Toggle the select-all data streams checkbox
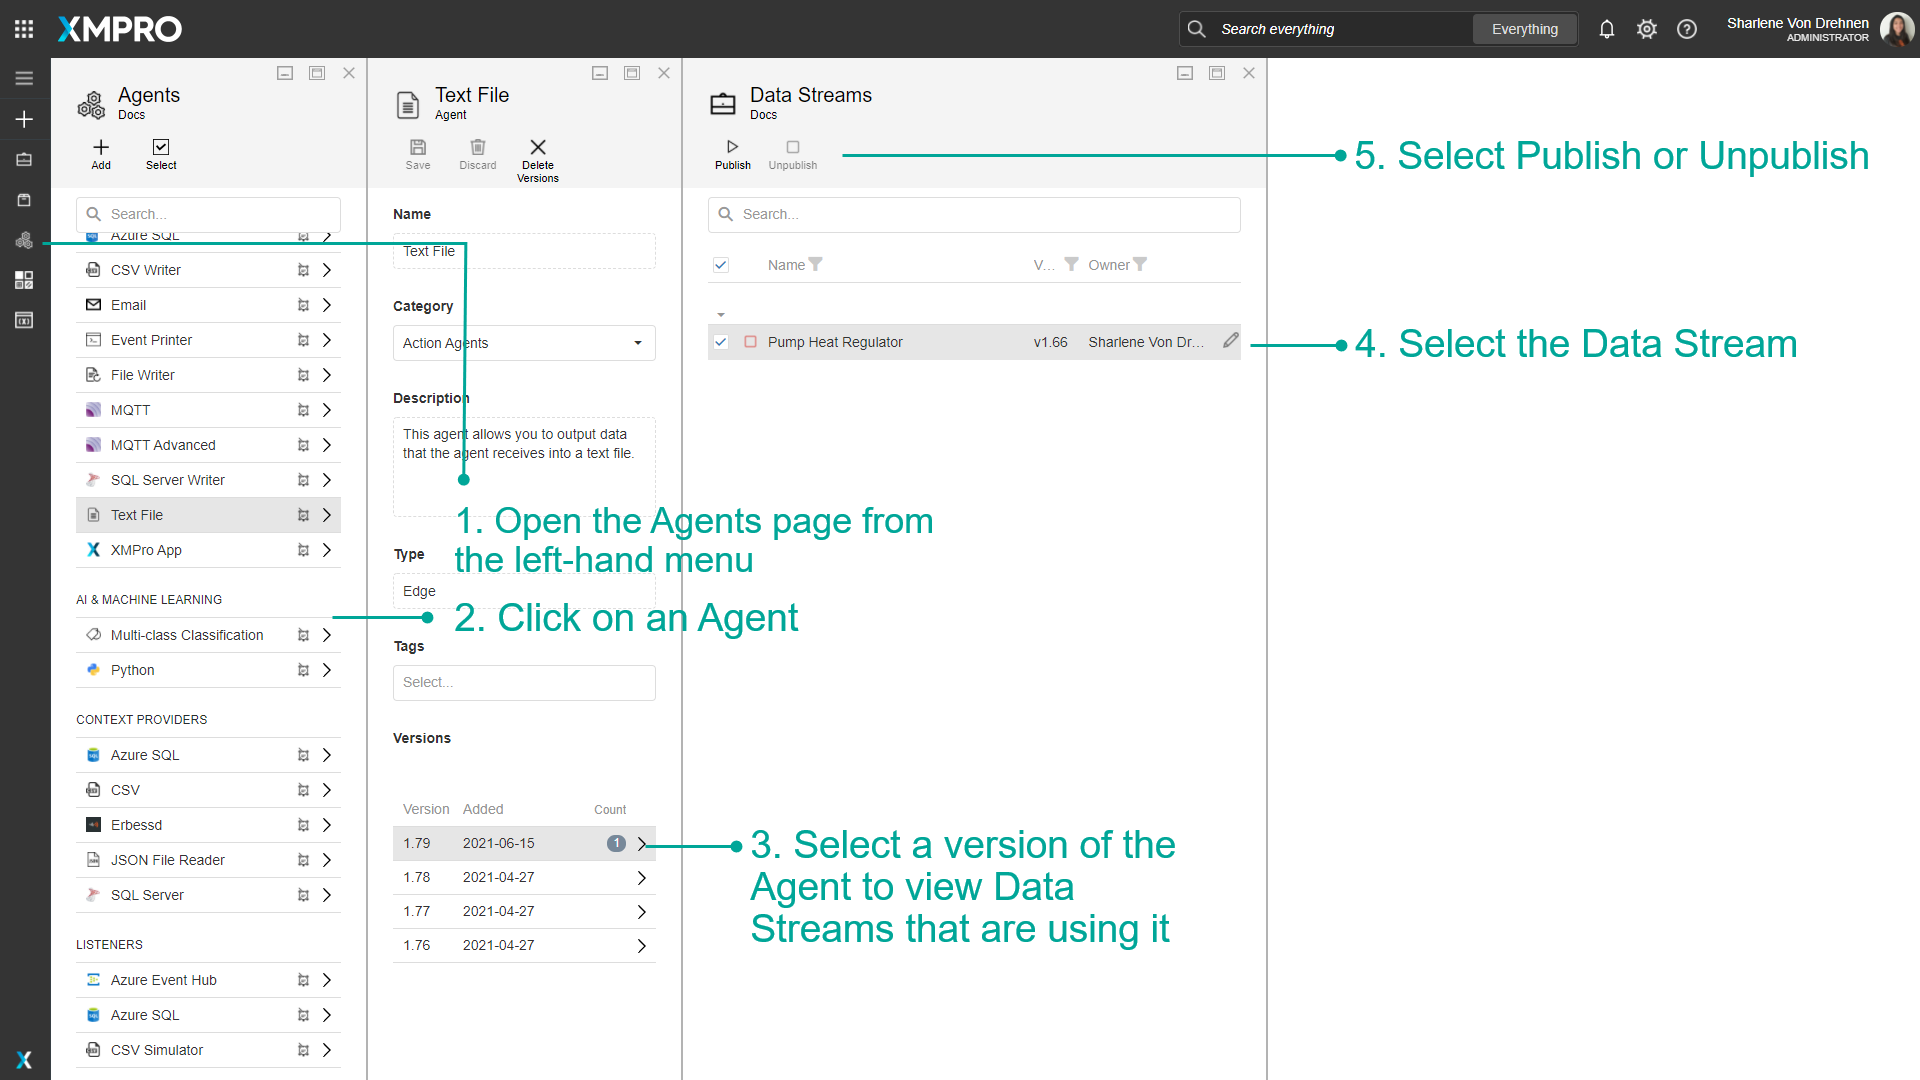This screenshot has height=1080, width=1920. [x=720, y=265]
